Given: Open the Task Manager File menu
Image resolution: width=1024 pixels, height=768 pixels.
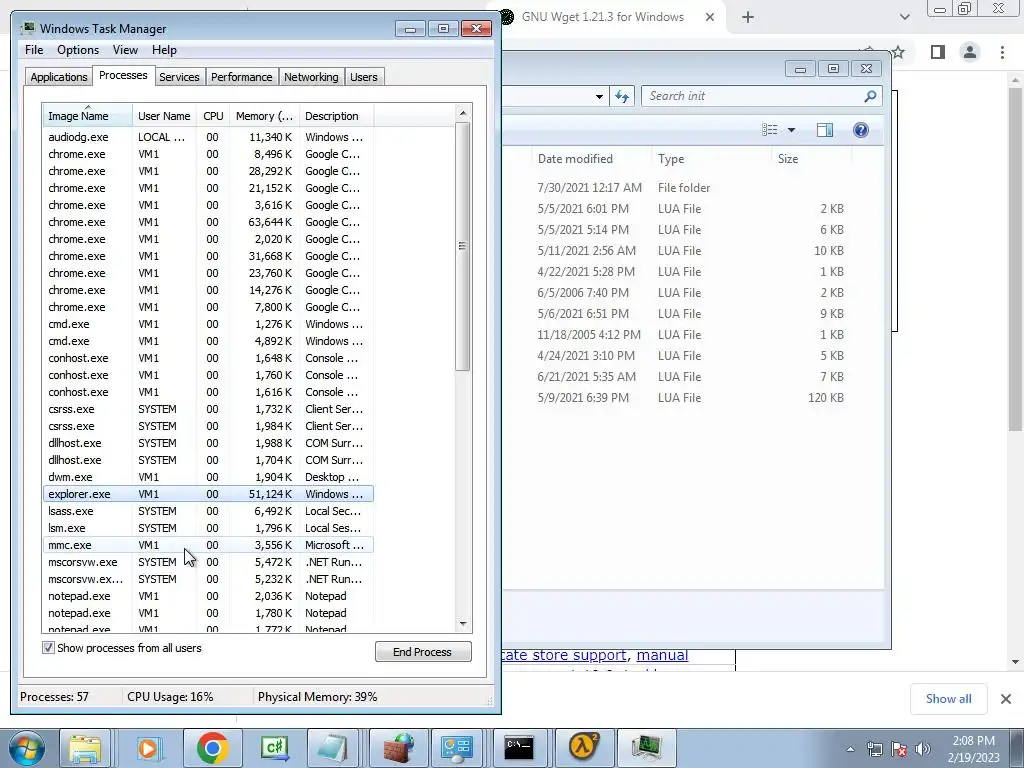Looking at the screenshot, I should (x=34, y=50).
